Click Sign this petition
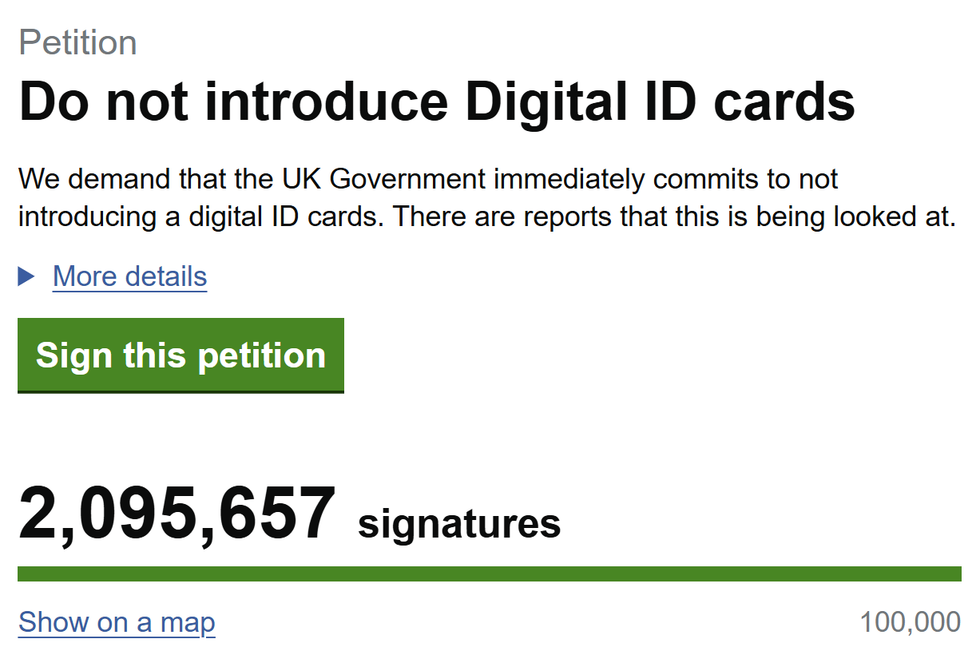Viewport: 980px width, 667px height. (x=180, y=355)
